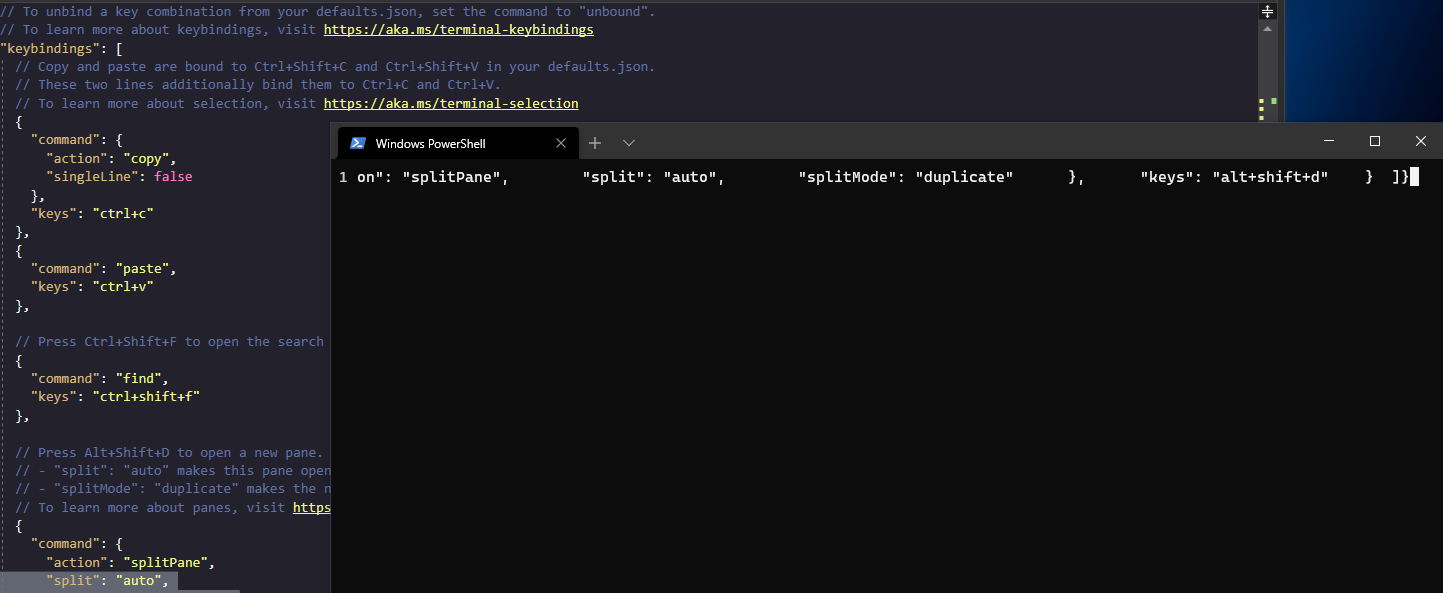Open a new terminal tab with the plus icon

coord(594,143)
